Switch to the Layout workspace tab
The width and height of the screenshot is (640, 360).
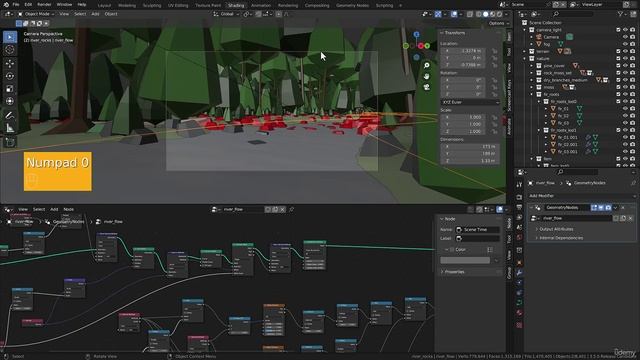coord(104,5)
